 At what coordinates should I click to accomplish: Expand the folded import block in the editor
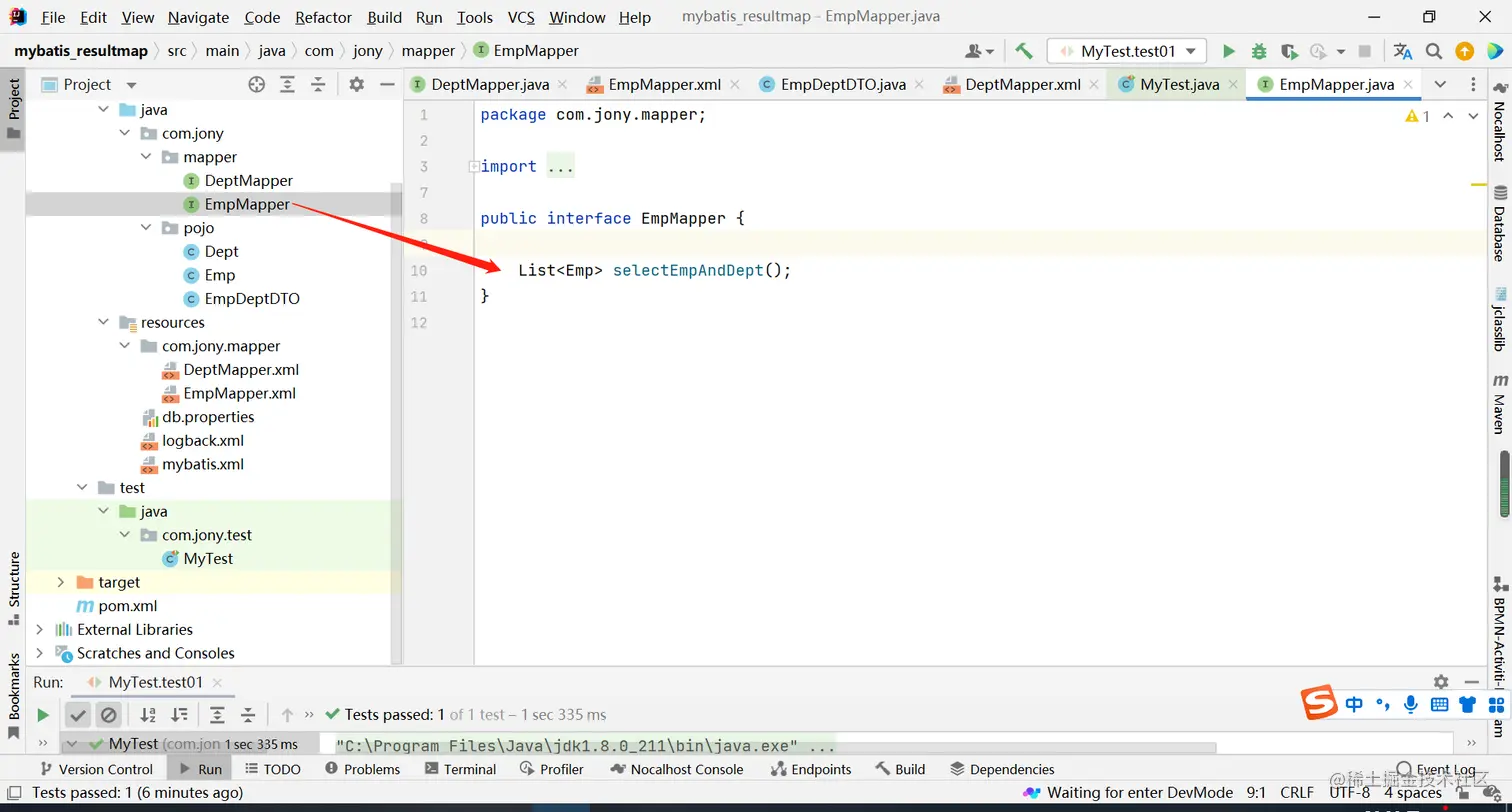click(474, 167)
